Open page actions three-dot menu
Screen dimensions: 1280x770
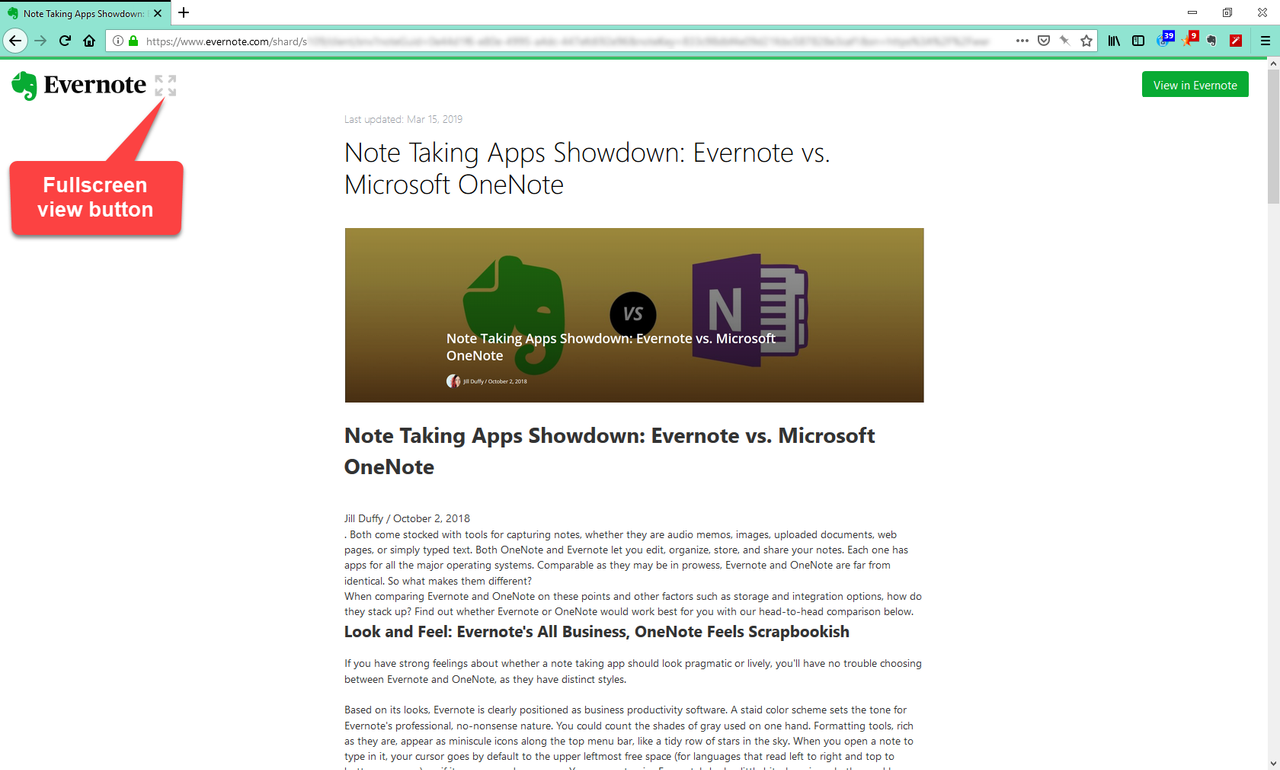[x=1021, y=41]
